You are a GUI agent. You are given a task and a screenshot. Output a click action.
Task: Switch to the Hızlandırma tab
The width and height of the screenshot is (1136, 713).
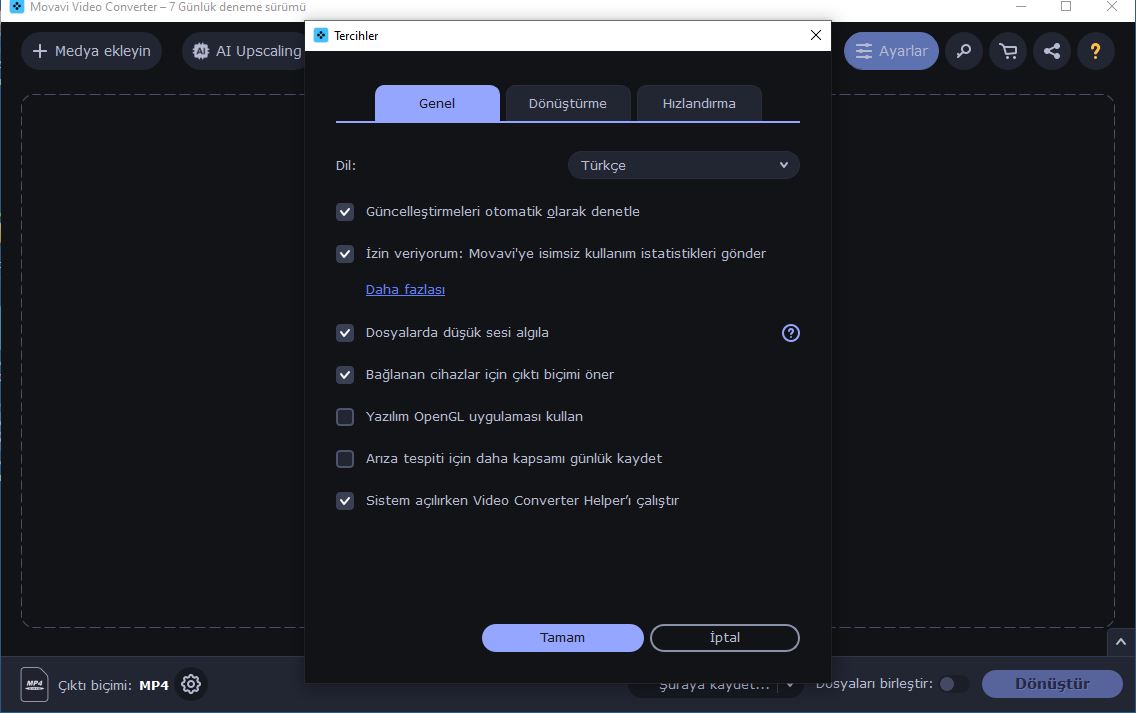[x=699, y=103]
